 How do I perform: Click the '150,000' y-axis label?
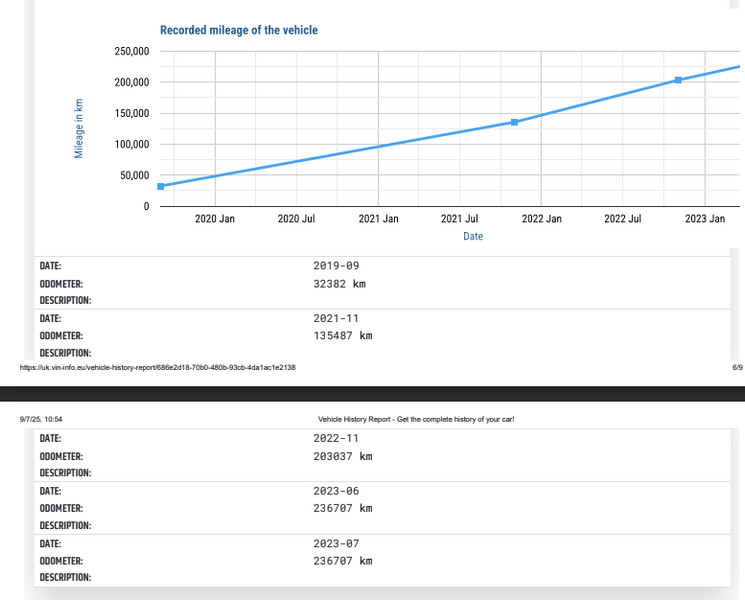(x=132, y=113)
